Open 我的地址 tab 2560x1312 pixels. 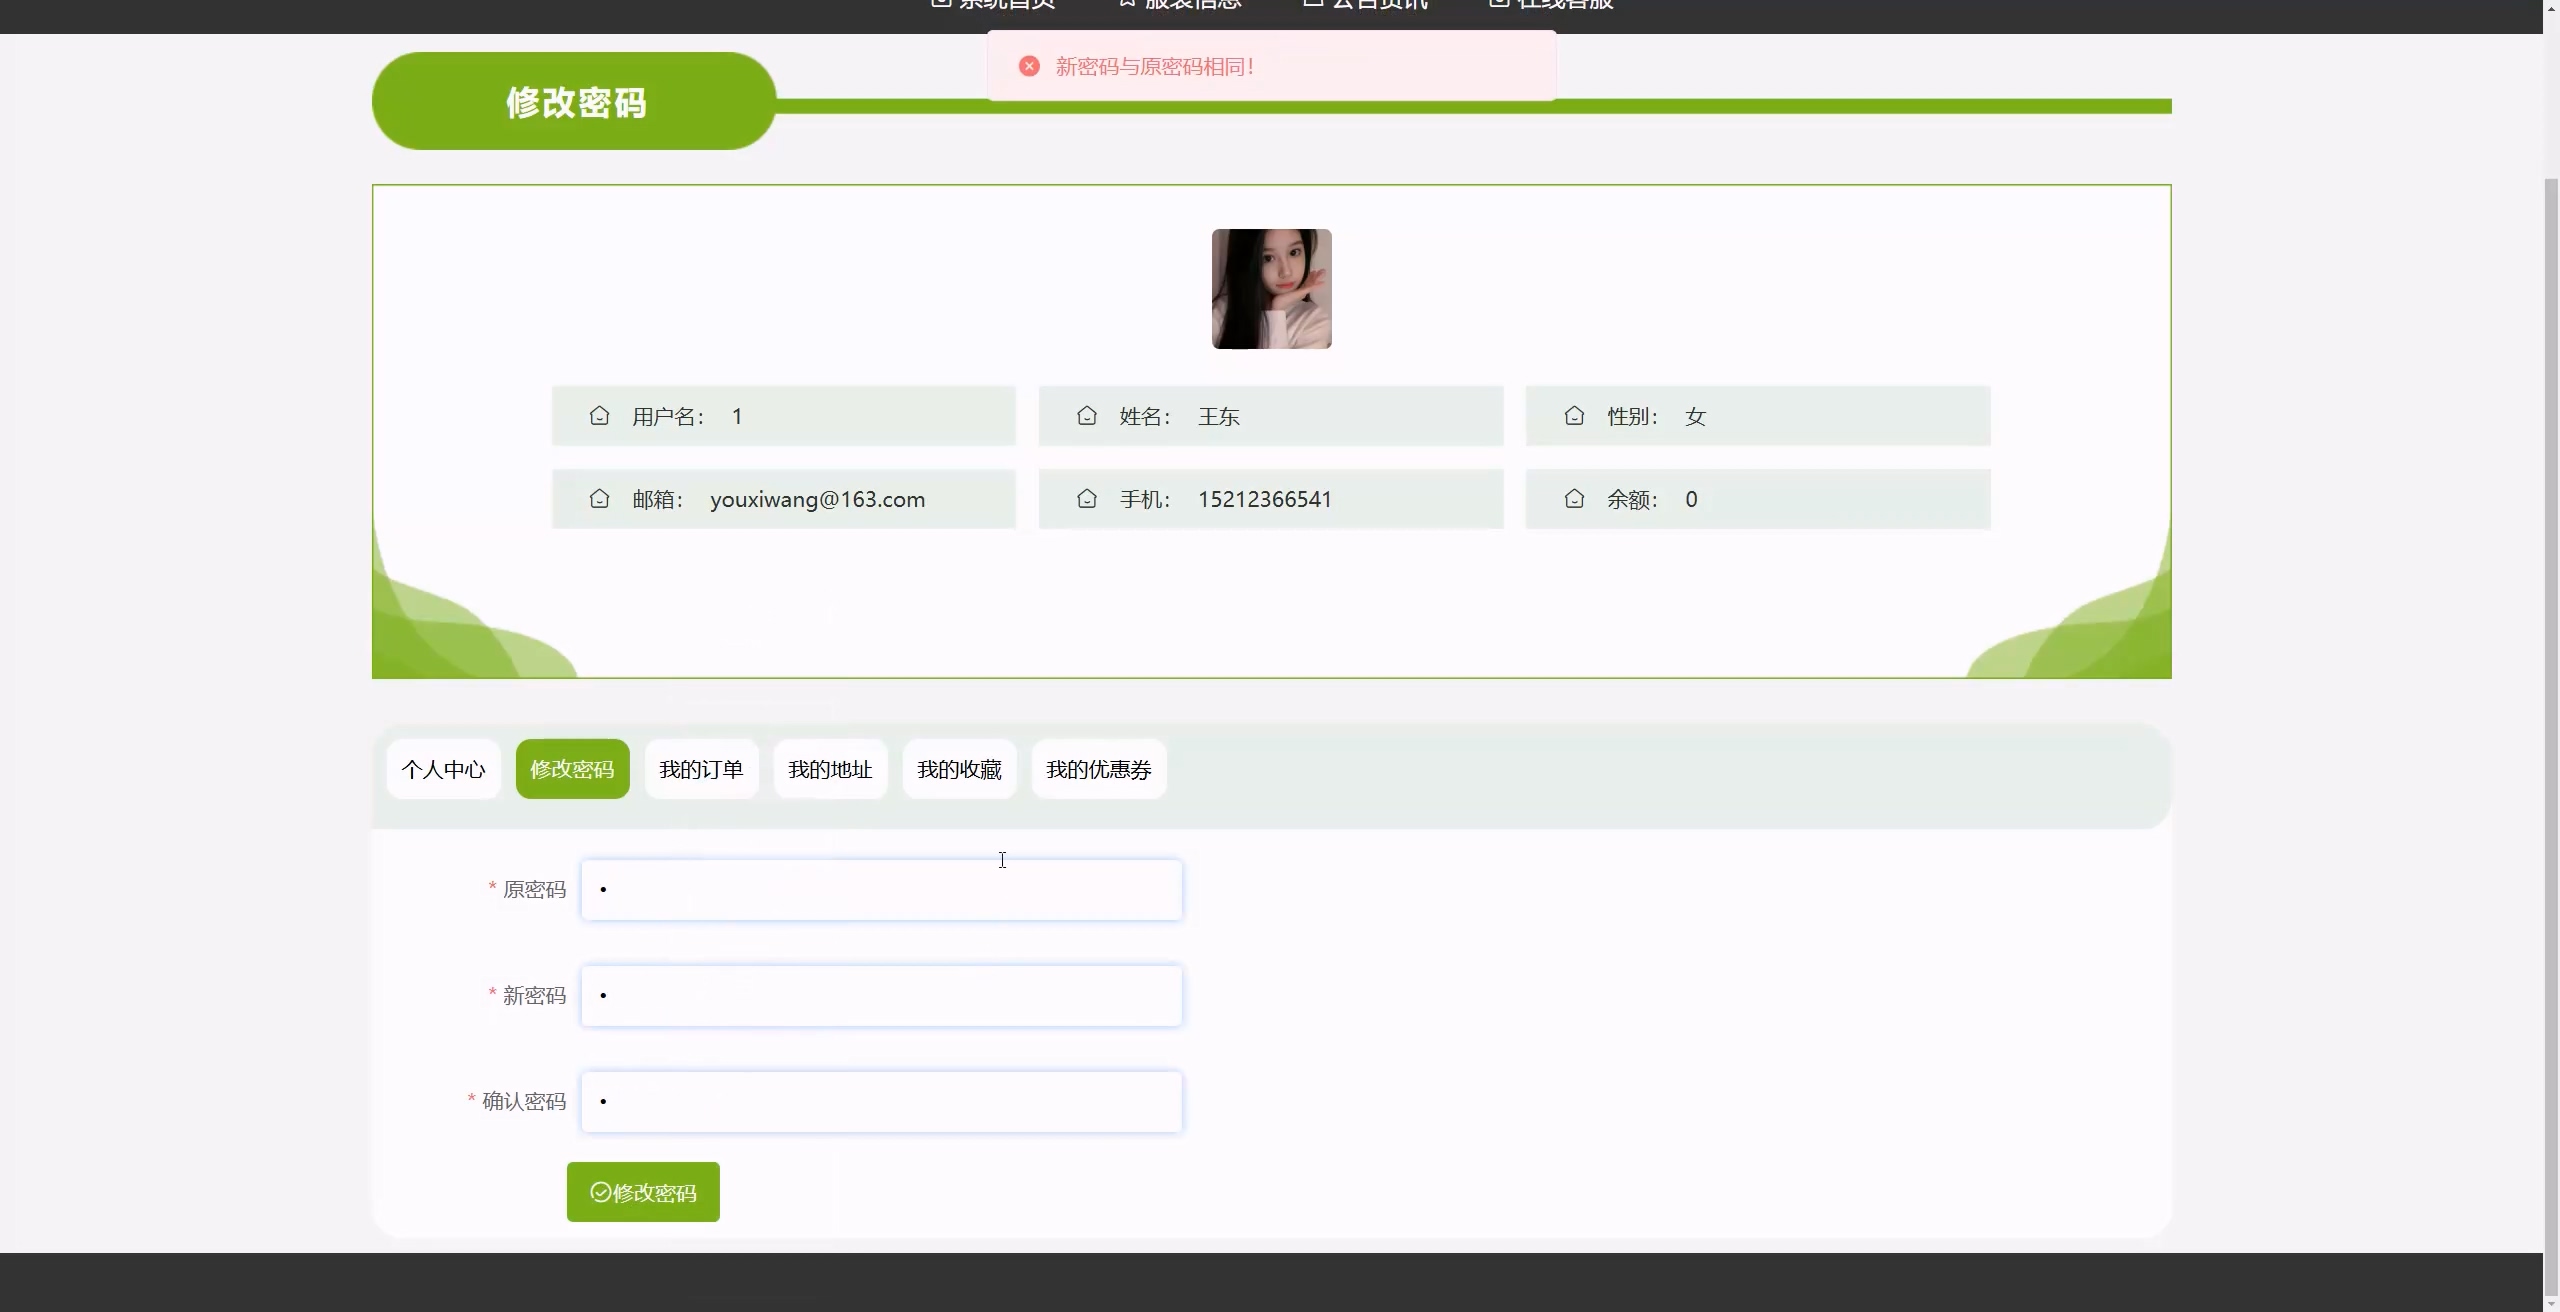[830, 769]
